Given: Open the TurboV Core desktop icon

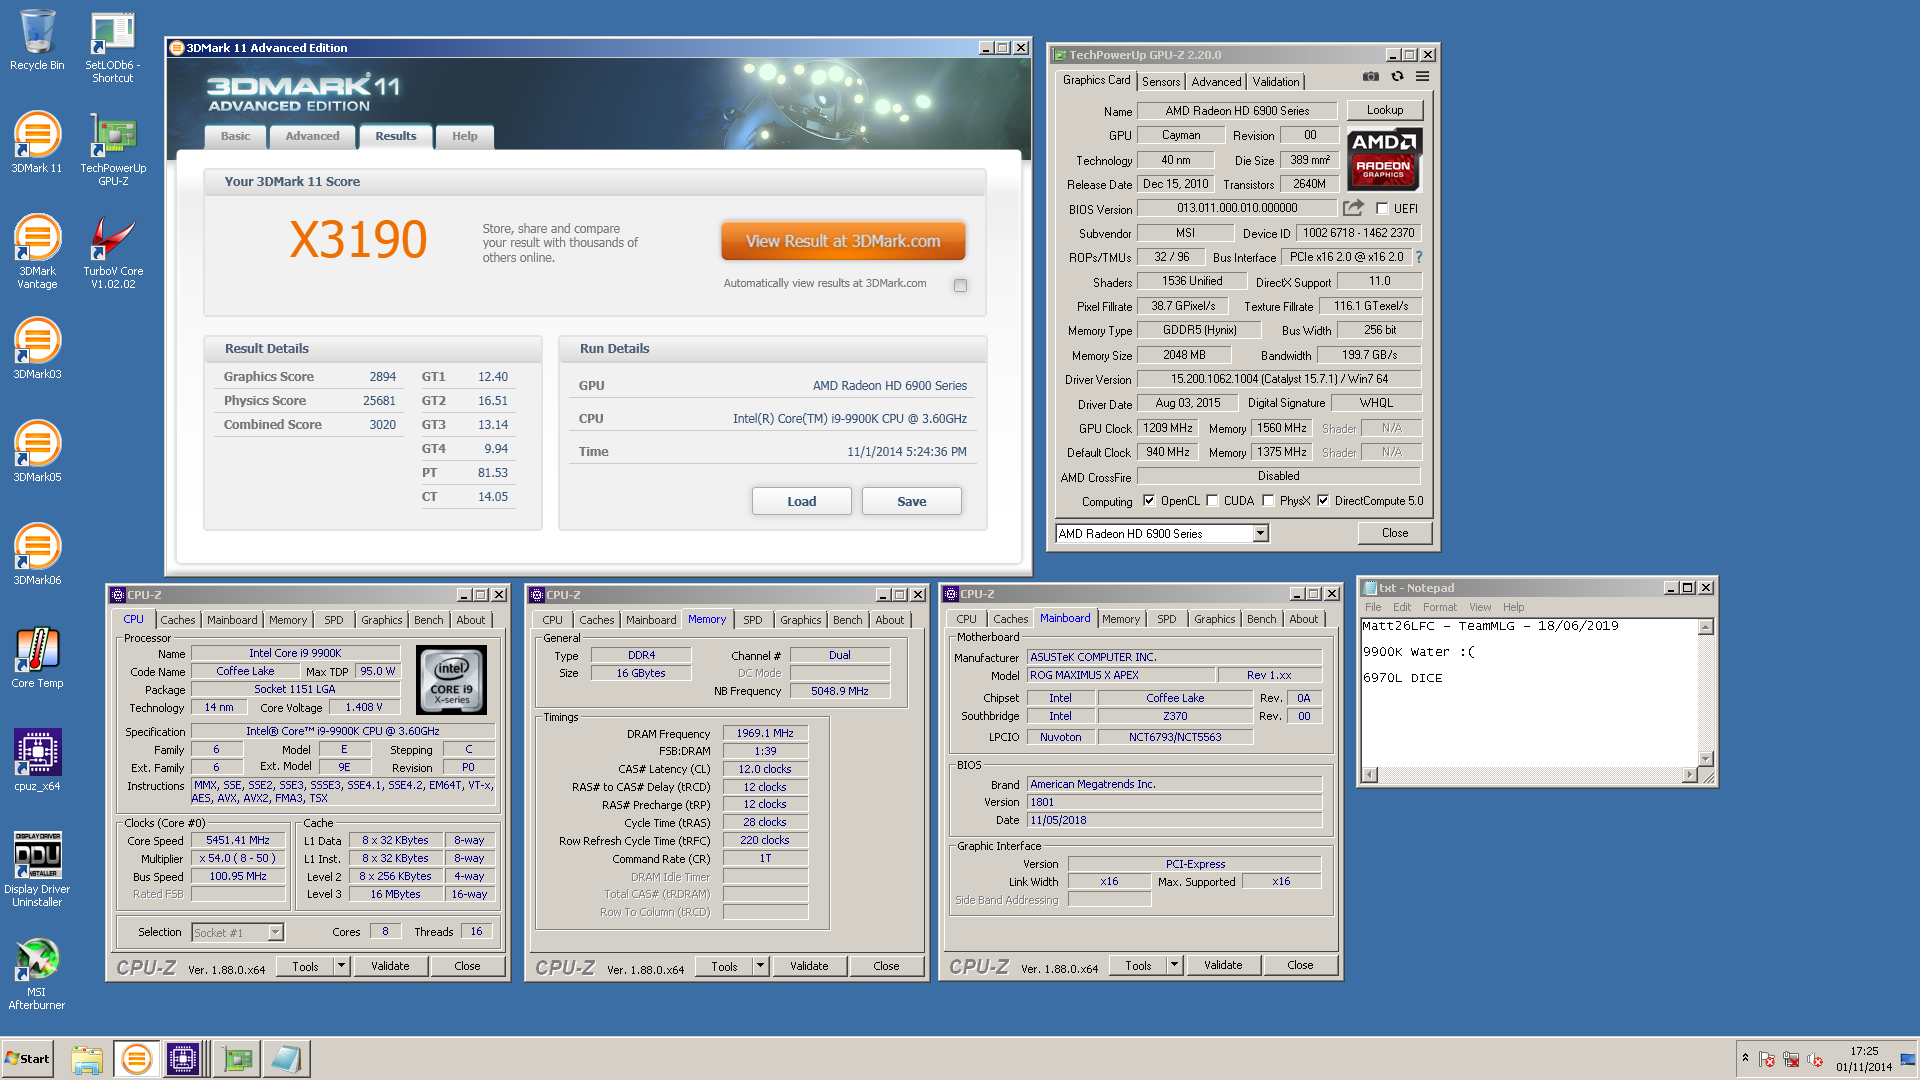Looking at the screenshot, I should 113,252.
